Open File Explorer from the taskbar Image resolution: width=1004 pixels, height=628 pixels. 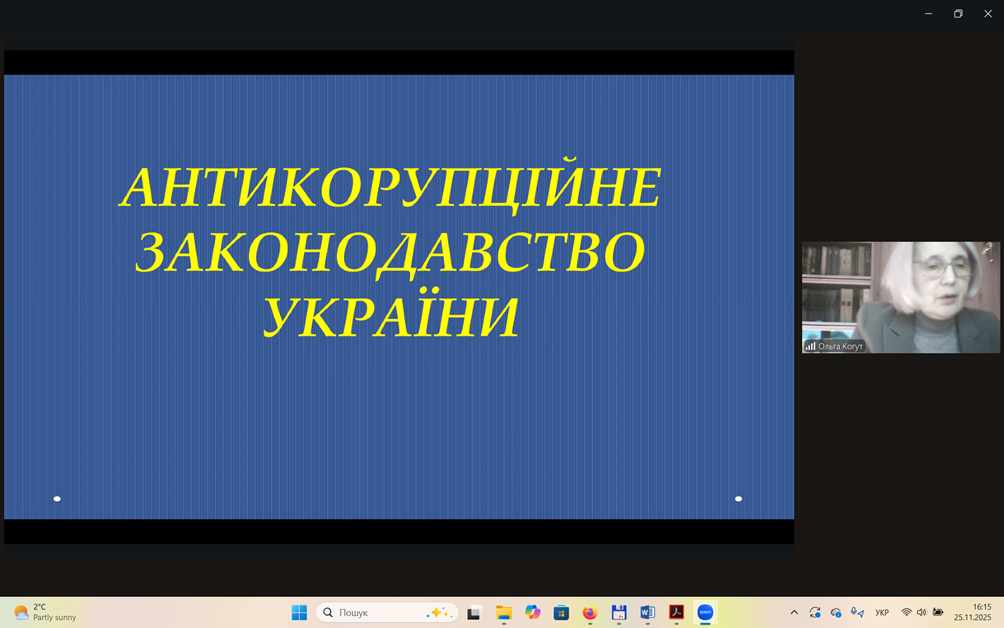(503, 612)
